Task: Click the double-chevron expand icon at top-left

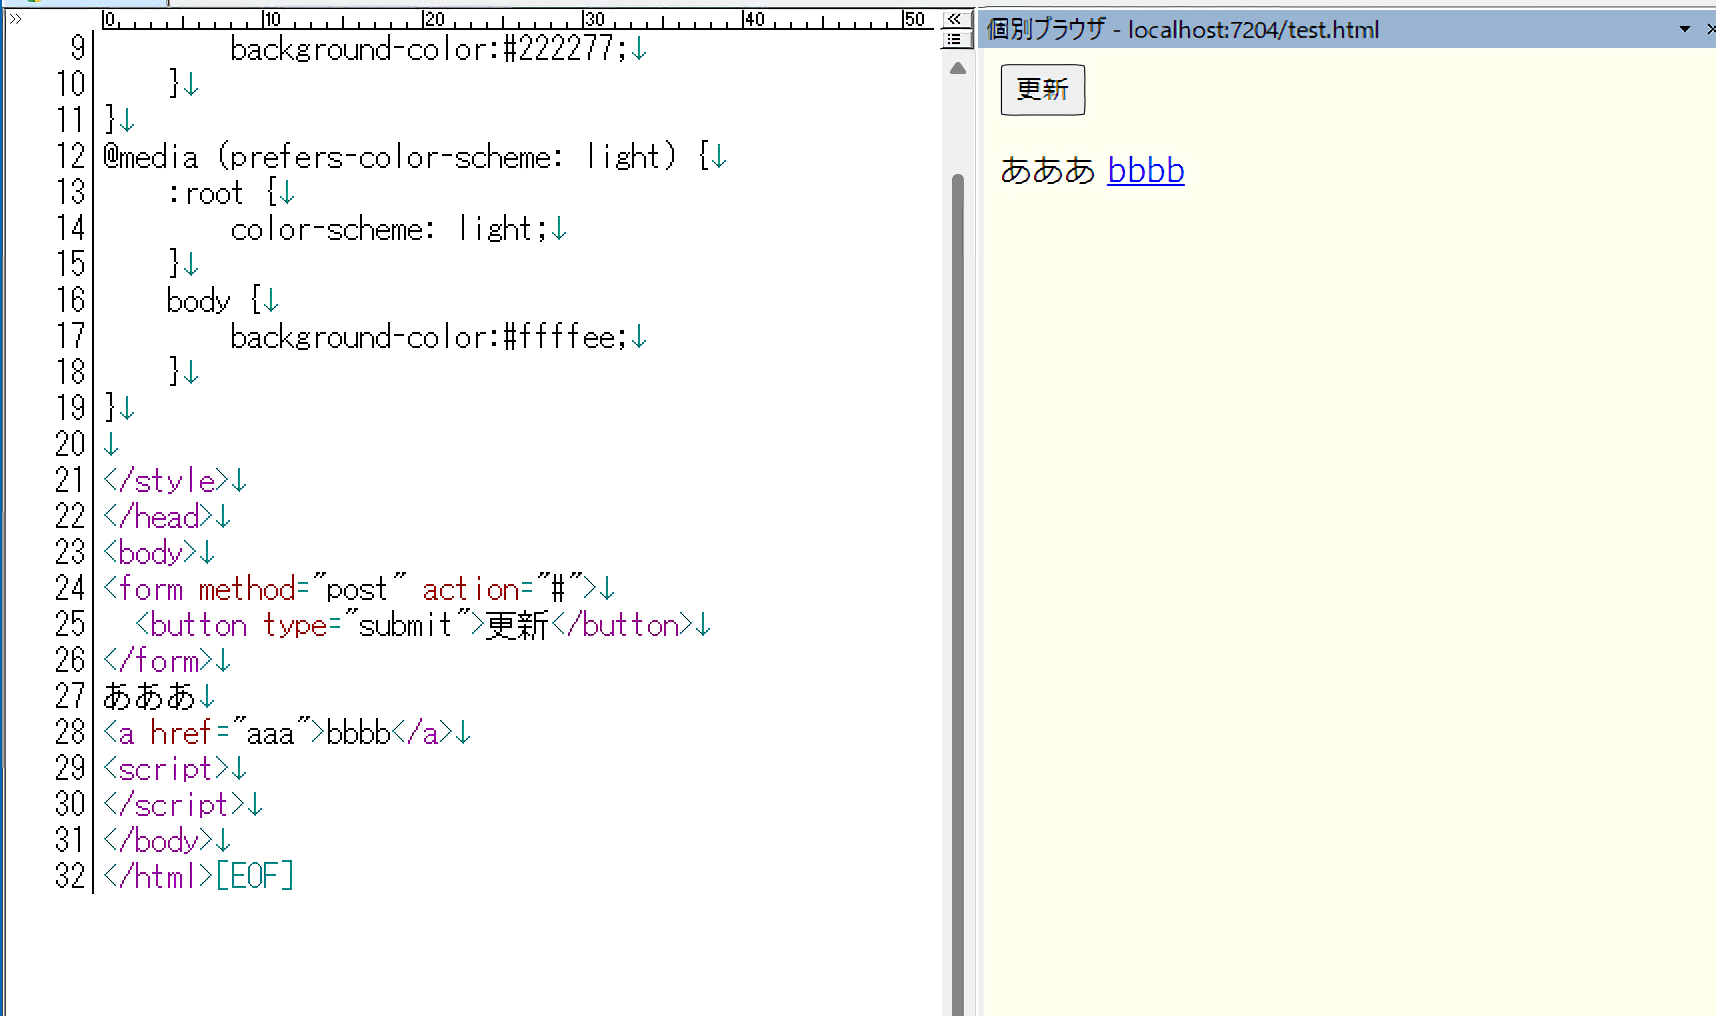Action: (15, 19)
